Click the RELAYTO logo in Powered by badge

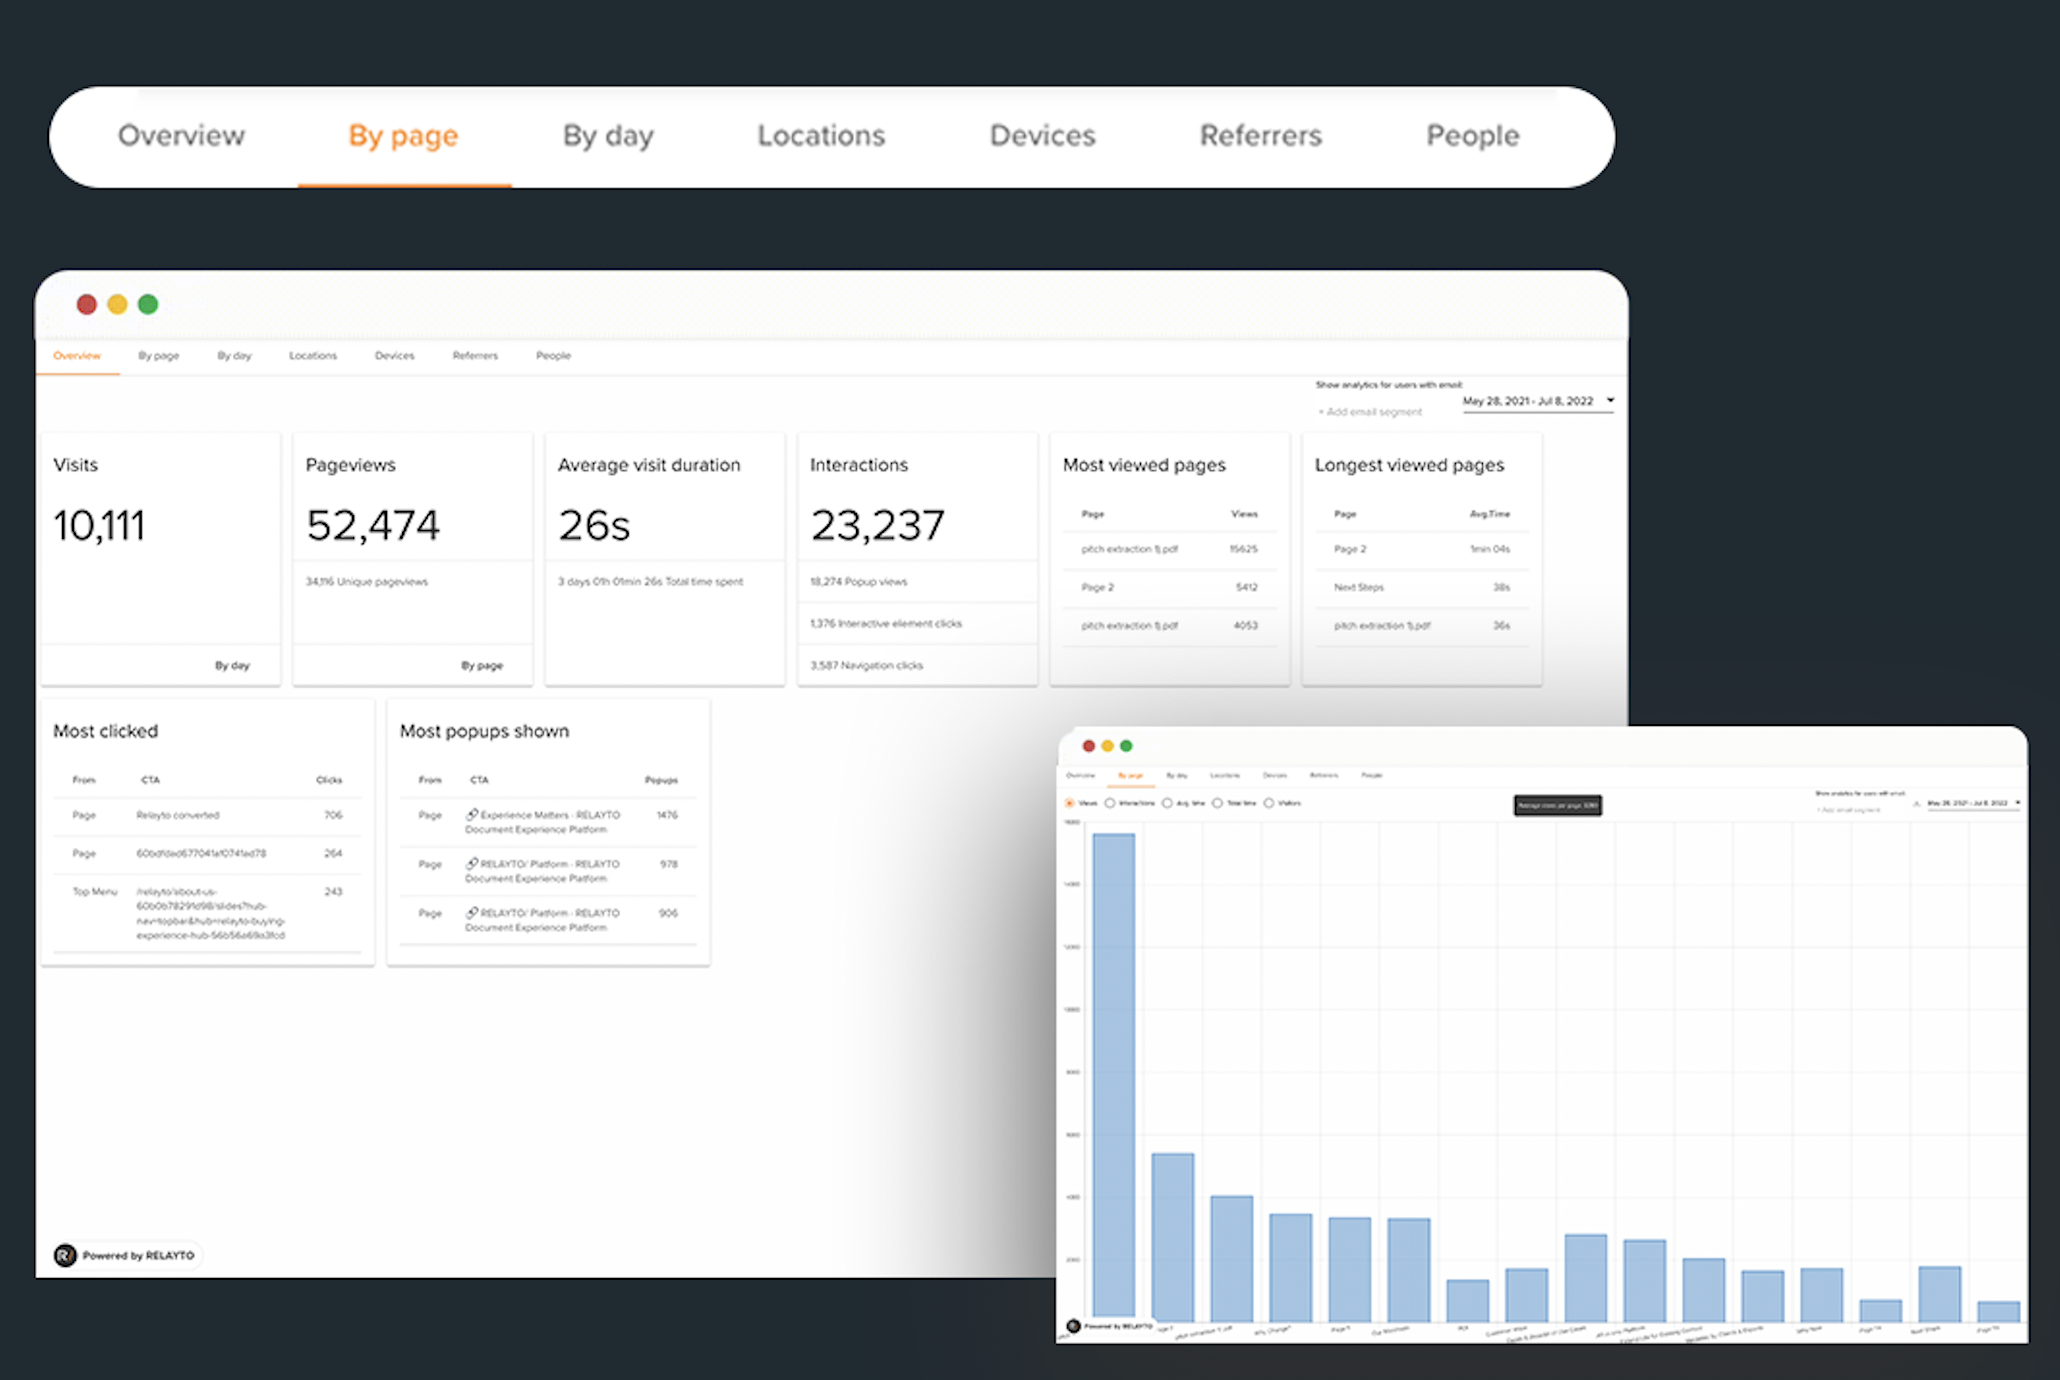[65, 1255]
